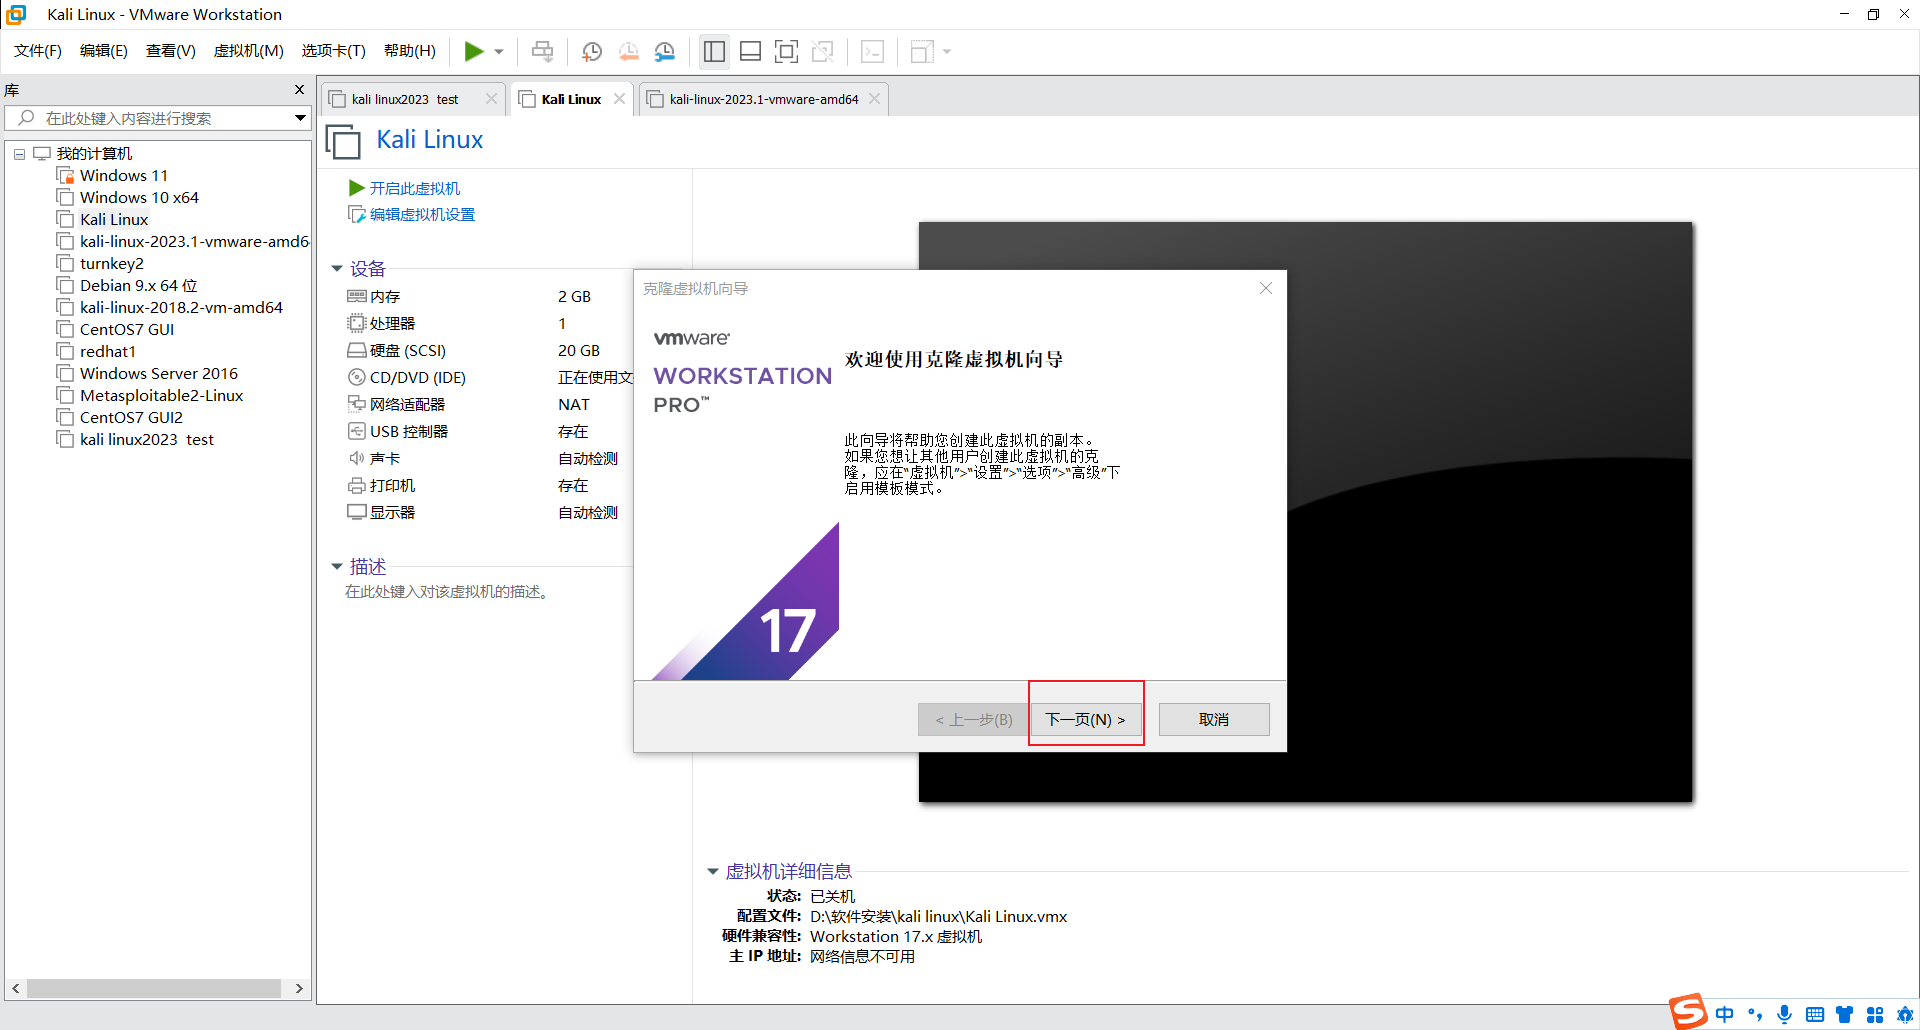
Task: Click the green power-on play toolbar icon
Action: click(x=474, y=51)
